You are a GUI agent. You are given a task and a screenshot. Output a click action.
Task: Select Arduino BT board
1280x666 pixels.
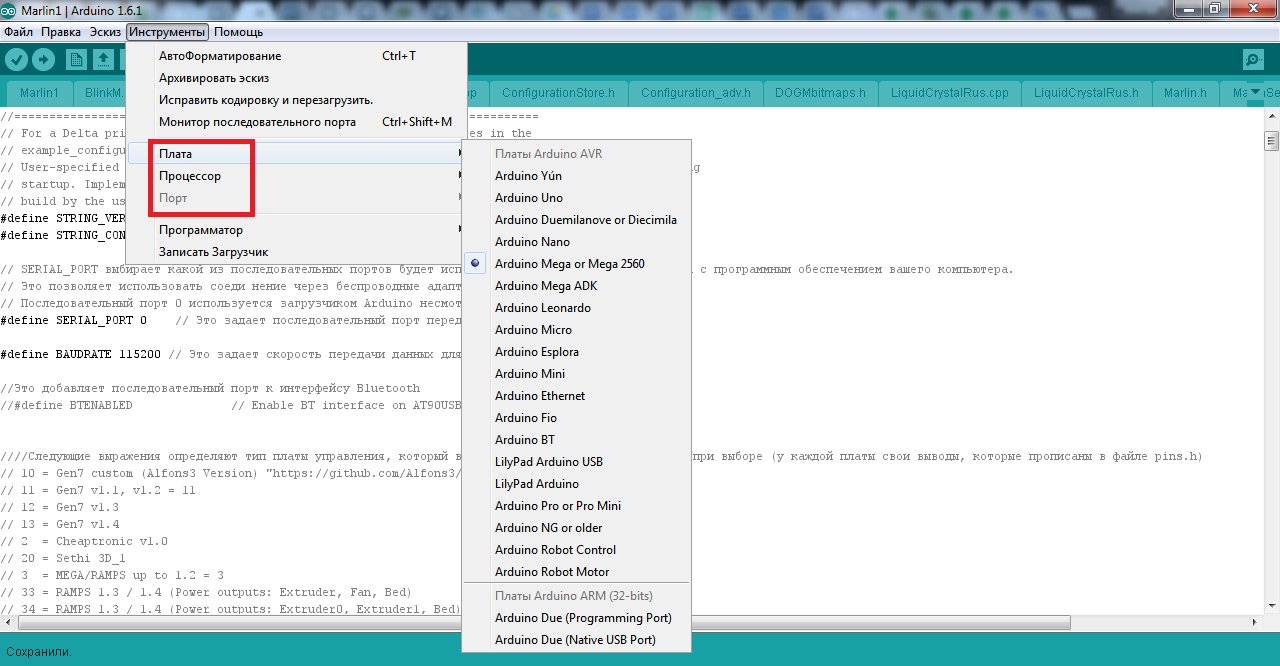tap(577, 440)
